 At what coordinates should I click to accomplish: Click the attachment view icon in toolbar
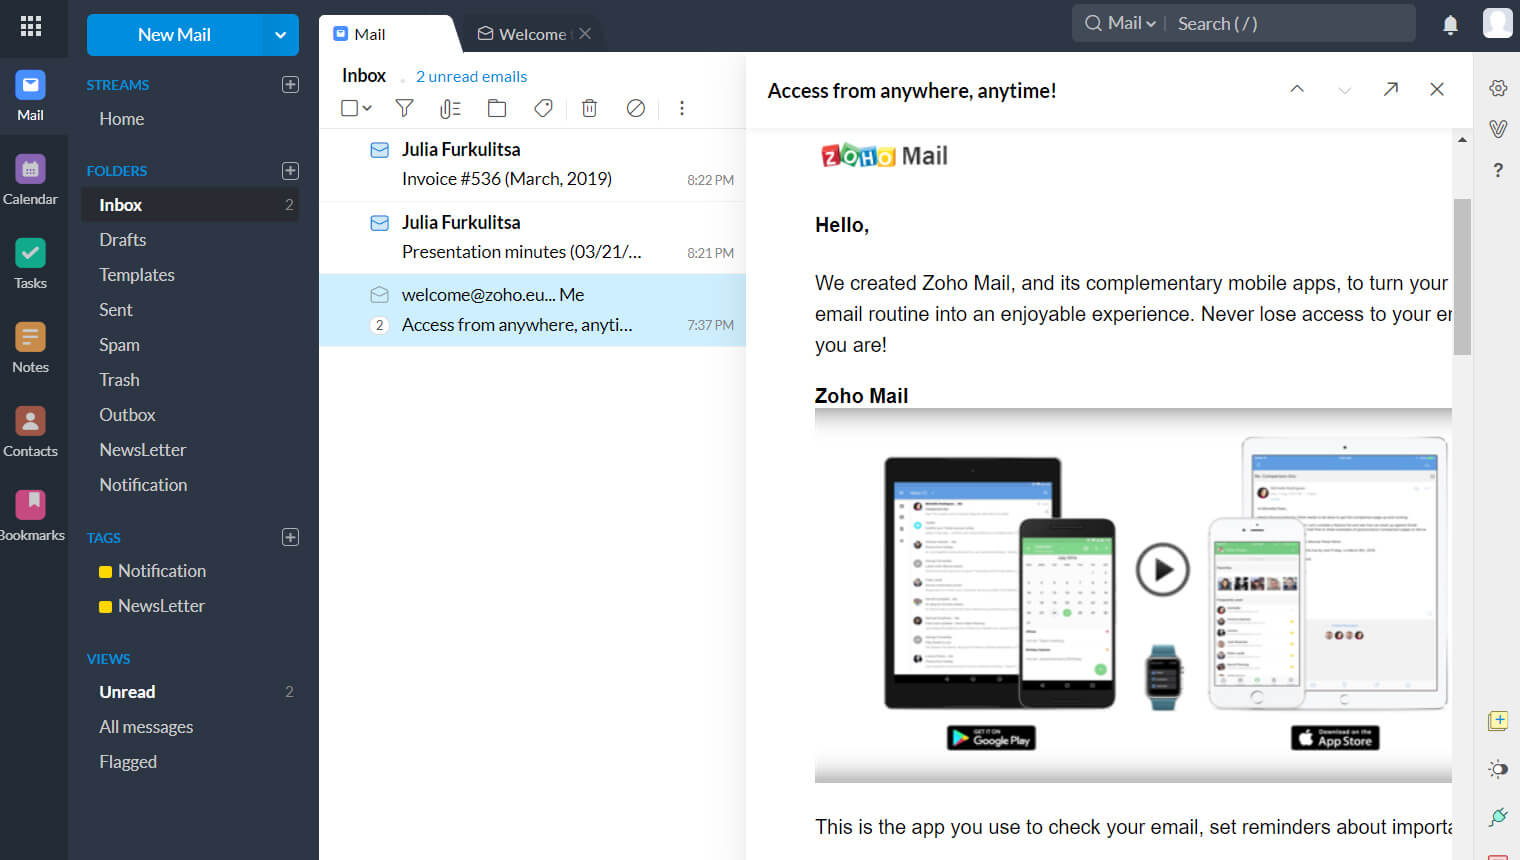click(x=450, y=108)
